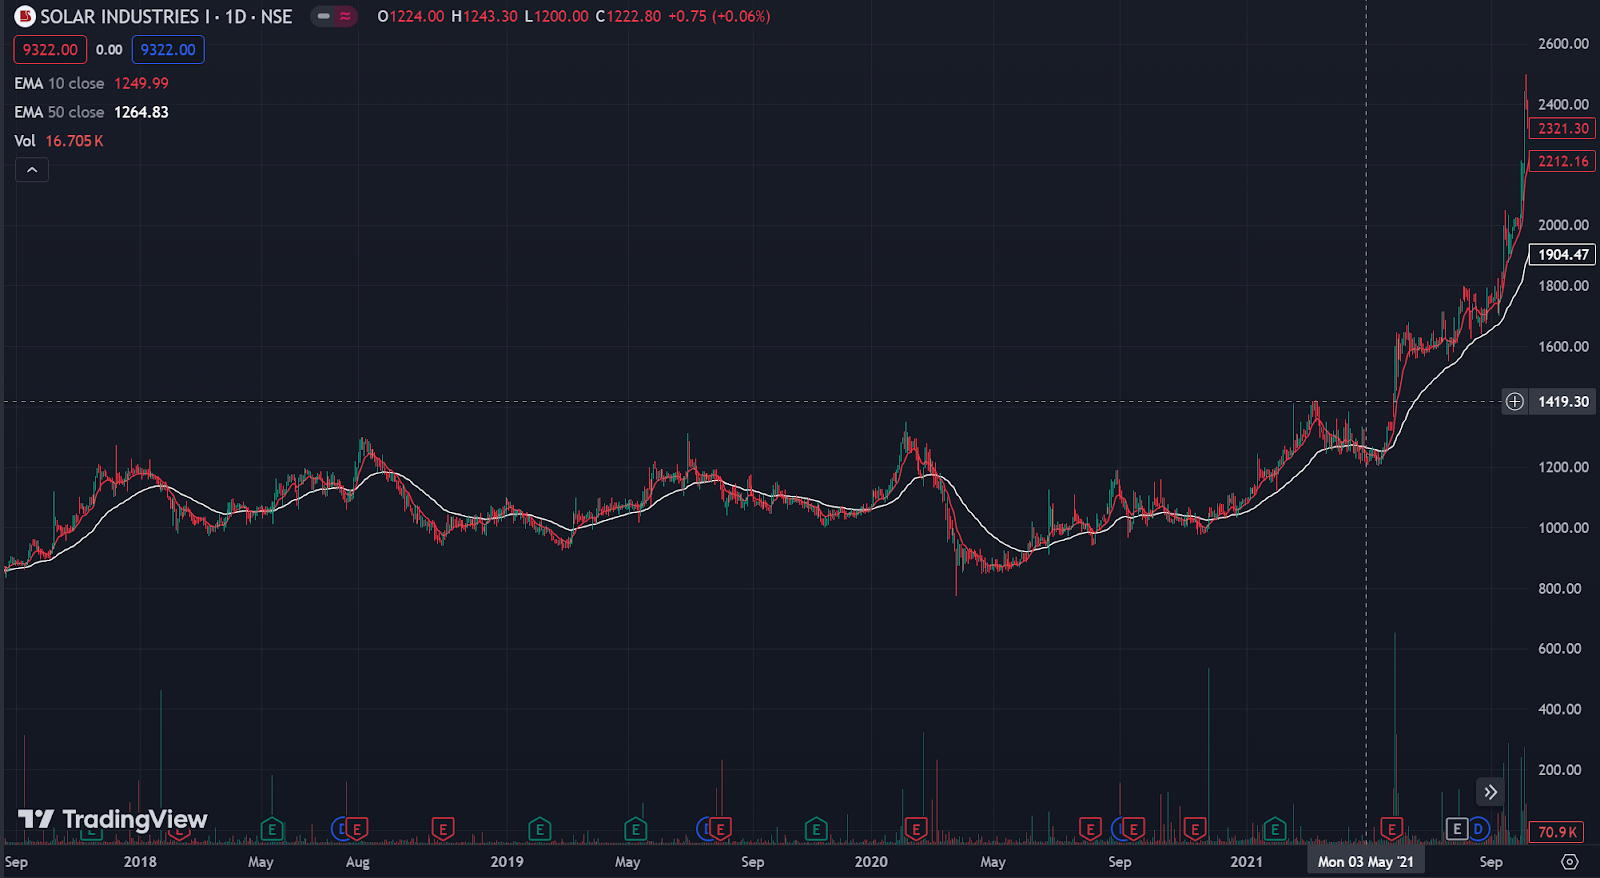Screen dimensions: 1600x878
Task: Click the Mon 03 May '21 date label
Action: (1365, 861)
